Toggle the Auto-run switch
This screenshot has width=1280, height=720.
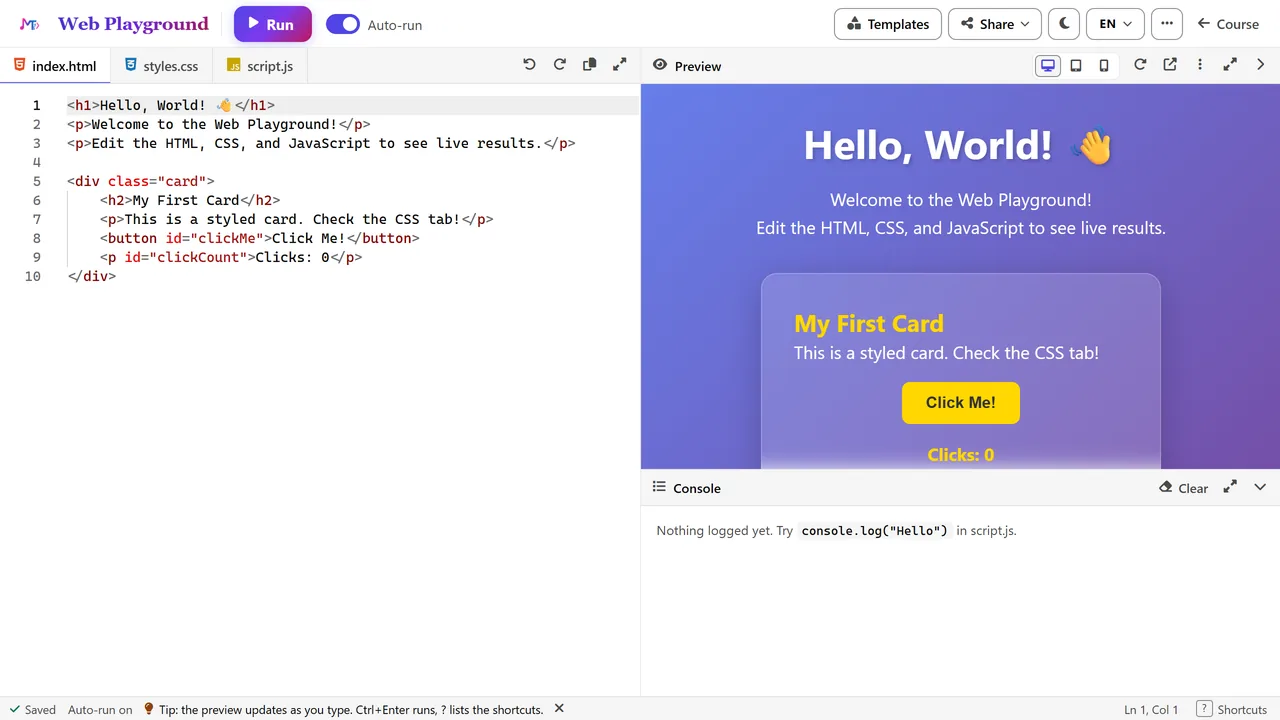(343, 24)
